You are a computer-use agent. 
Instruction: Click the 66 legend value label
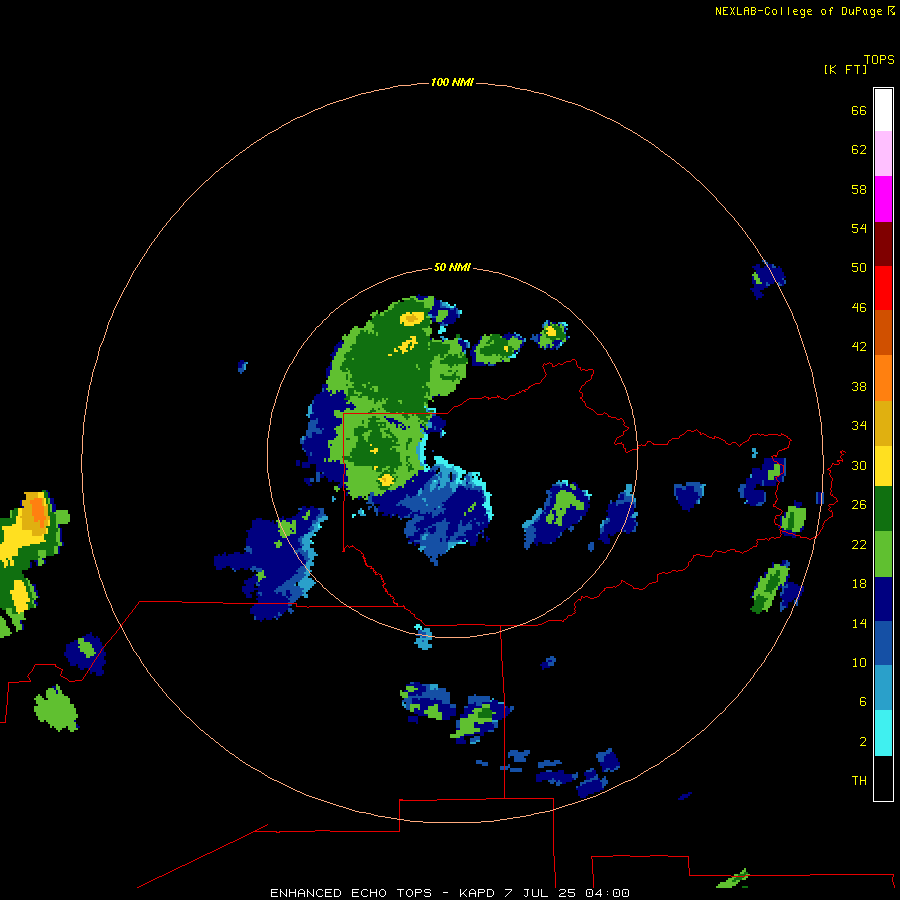[859, 111]
